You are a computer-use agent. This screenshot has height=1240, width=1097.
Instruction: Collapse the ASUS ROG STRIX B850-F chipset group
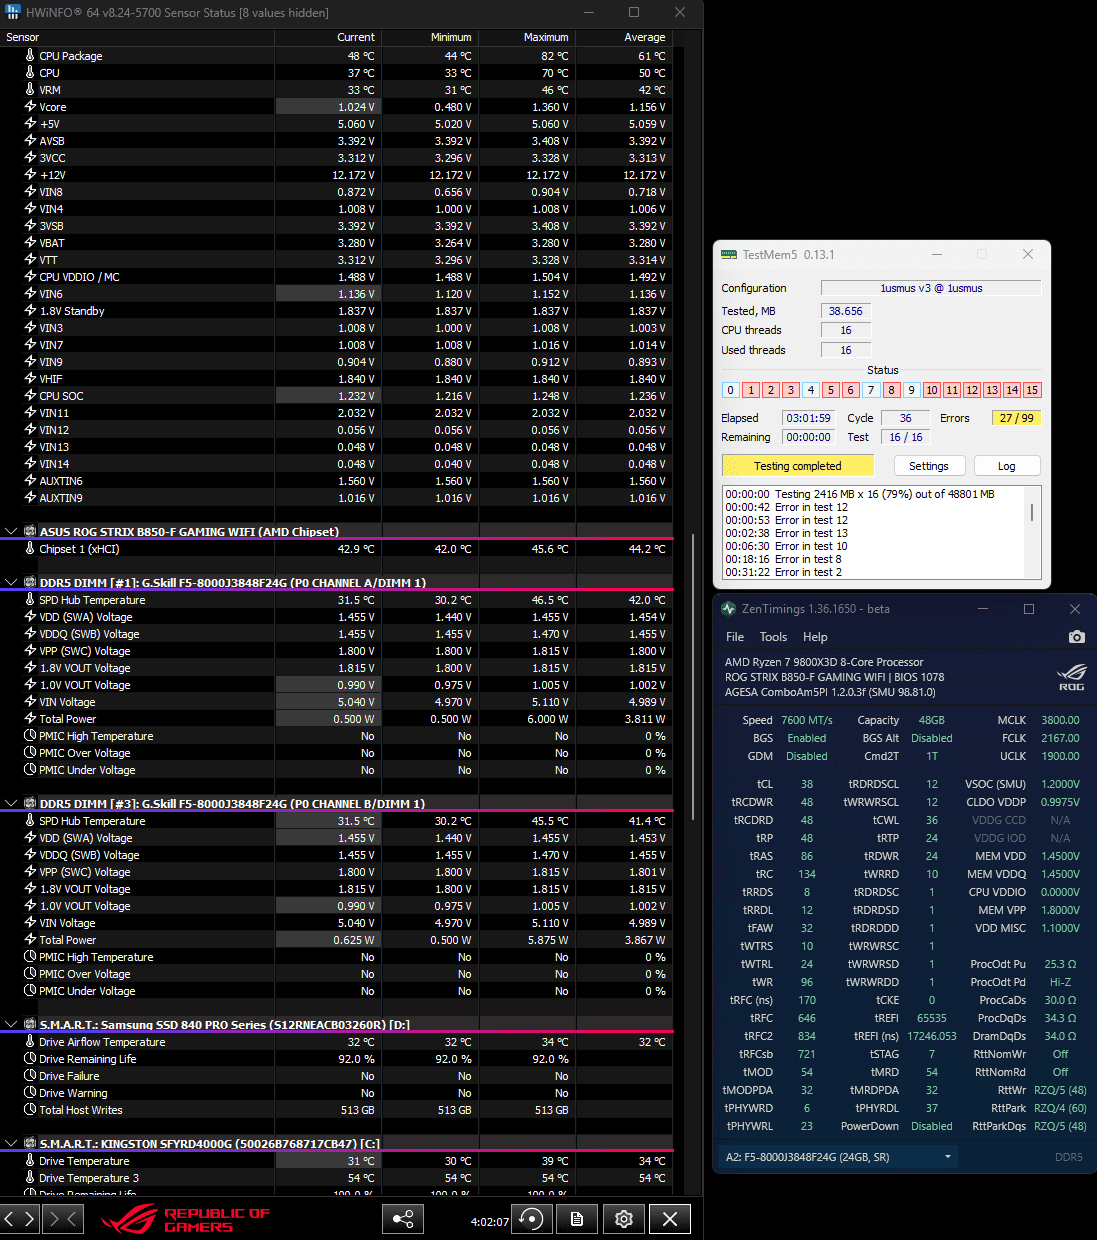(x=11, y=532)
